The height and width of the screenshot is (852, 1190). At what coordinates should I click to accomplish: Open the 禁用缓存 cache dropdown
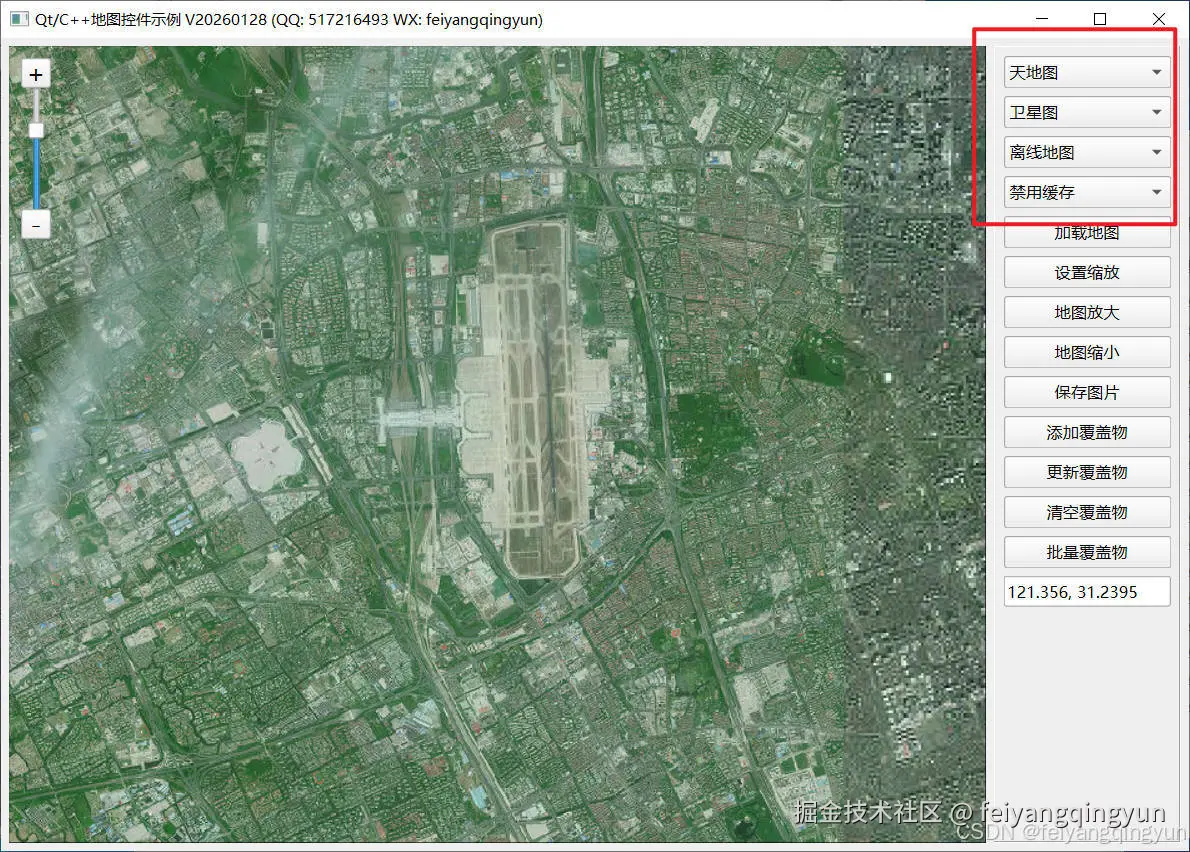1087,193
